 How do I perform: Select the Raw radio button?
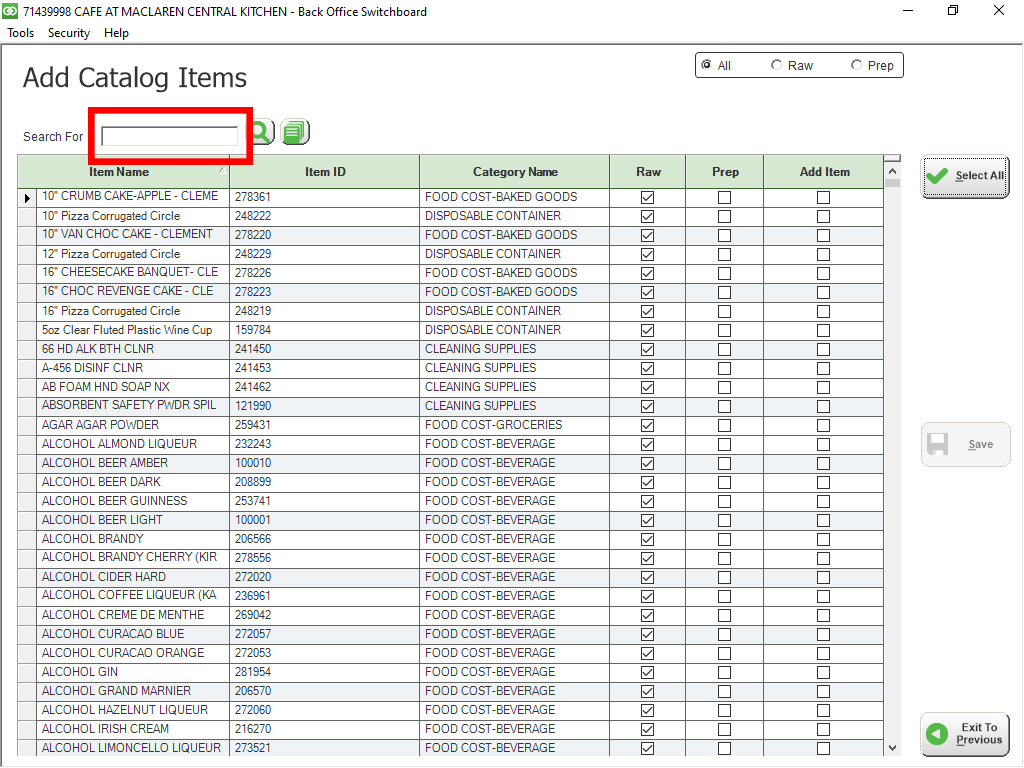777,64
